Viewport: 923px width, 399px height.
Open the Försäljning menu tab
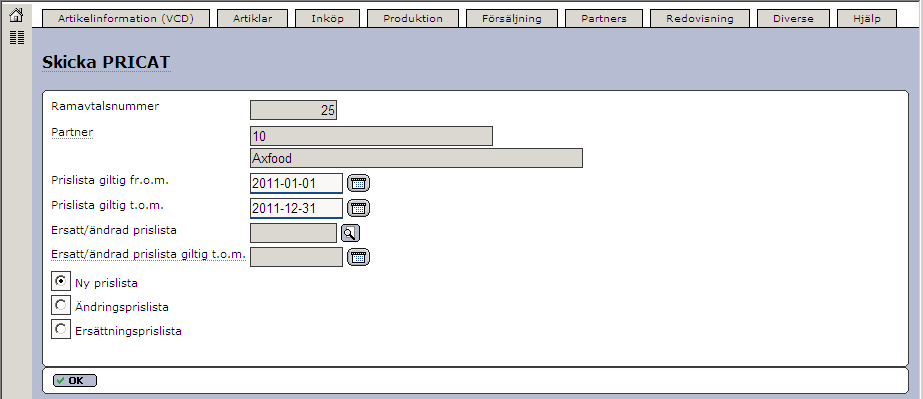(x=512, y=18)
